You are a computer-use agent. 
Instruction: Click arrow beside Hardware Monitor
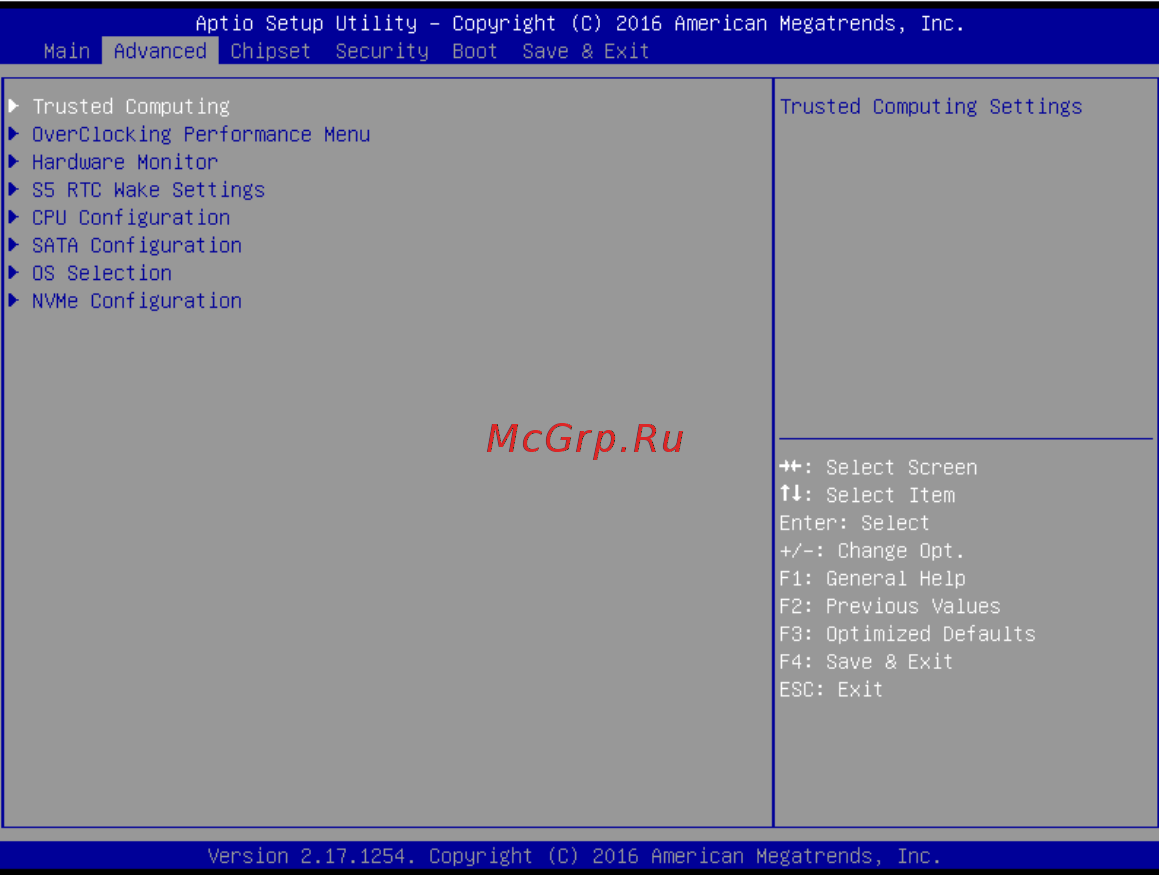[x=14, y=161]
